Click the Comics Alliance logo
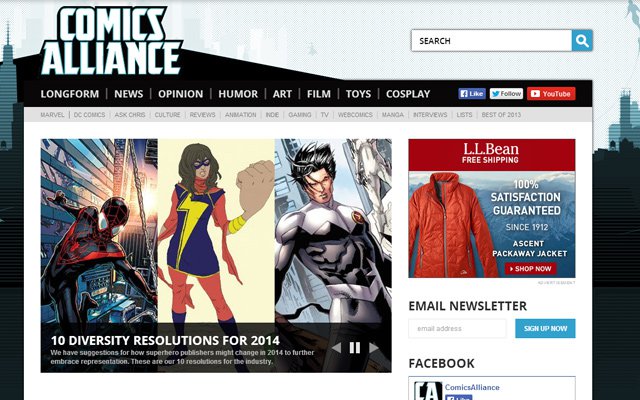The height and width of the screenshot is (400, 640). click(111, 41)
